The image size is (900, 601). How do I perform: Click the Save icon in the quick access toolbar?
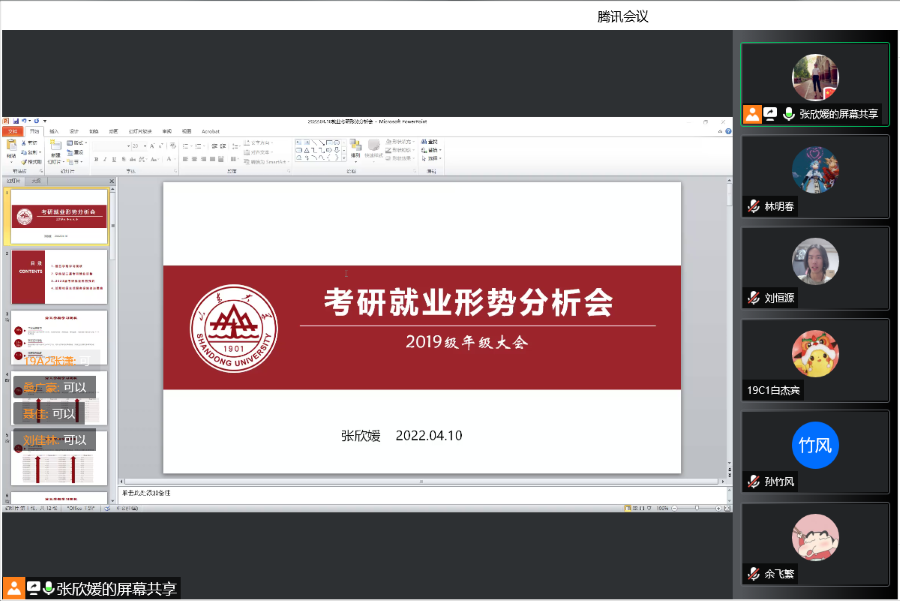click(x=15, y=122)
